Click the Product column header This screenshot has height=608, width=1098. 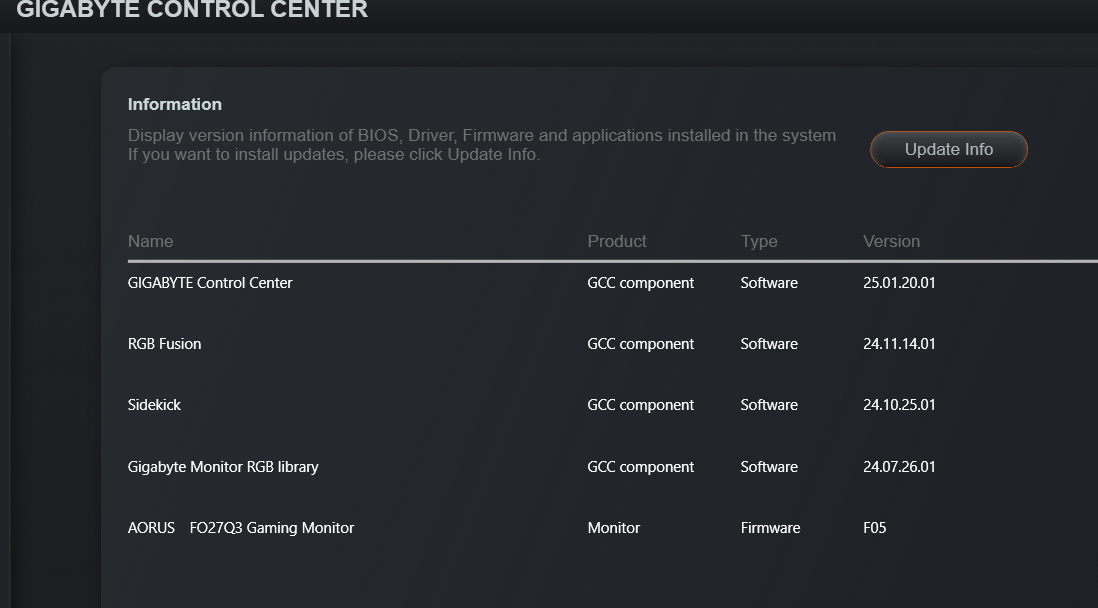click(x=616, y=241)
